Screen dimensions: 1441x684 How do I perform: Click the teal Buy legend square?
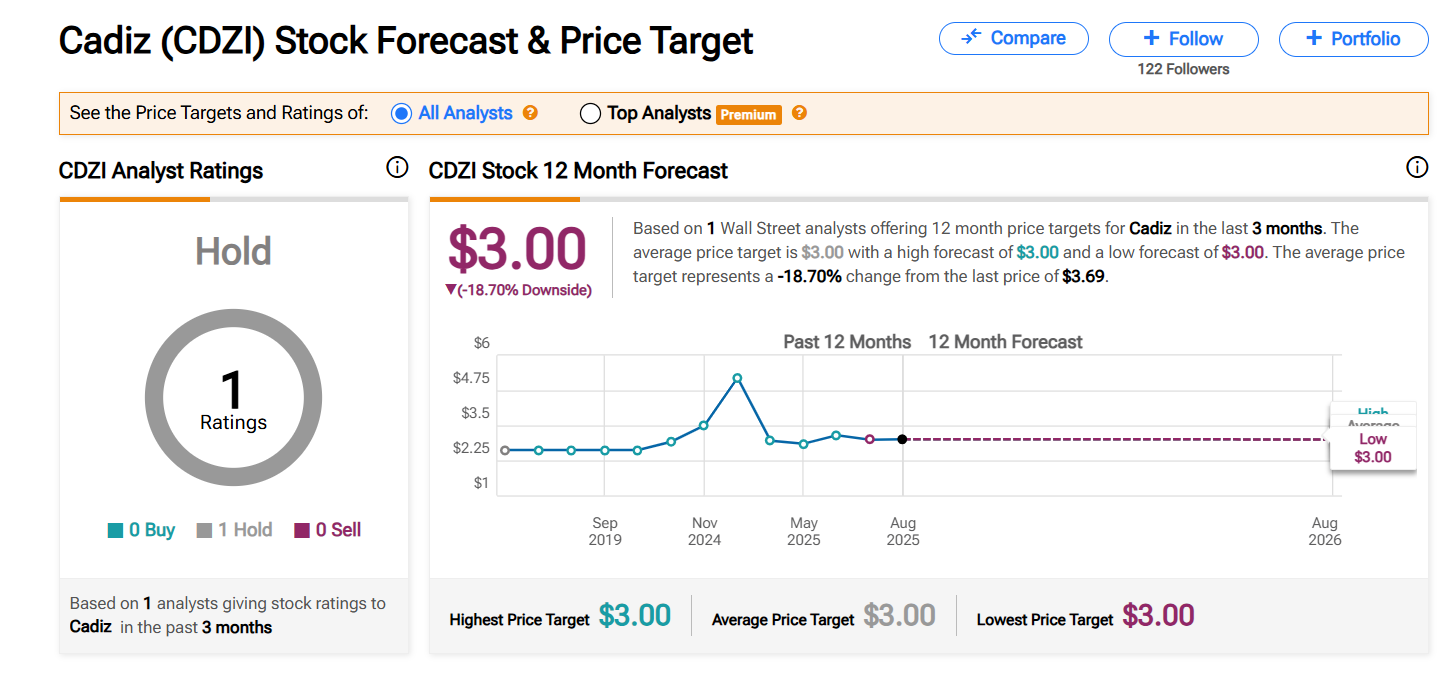pos(115,531)
